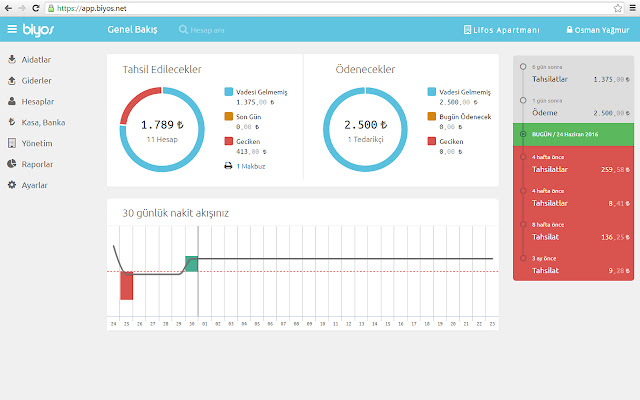Click the bookmark star icon

point(618,8)
